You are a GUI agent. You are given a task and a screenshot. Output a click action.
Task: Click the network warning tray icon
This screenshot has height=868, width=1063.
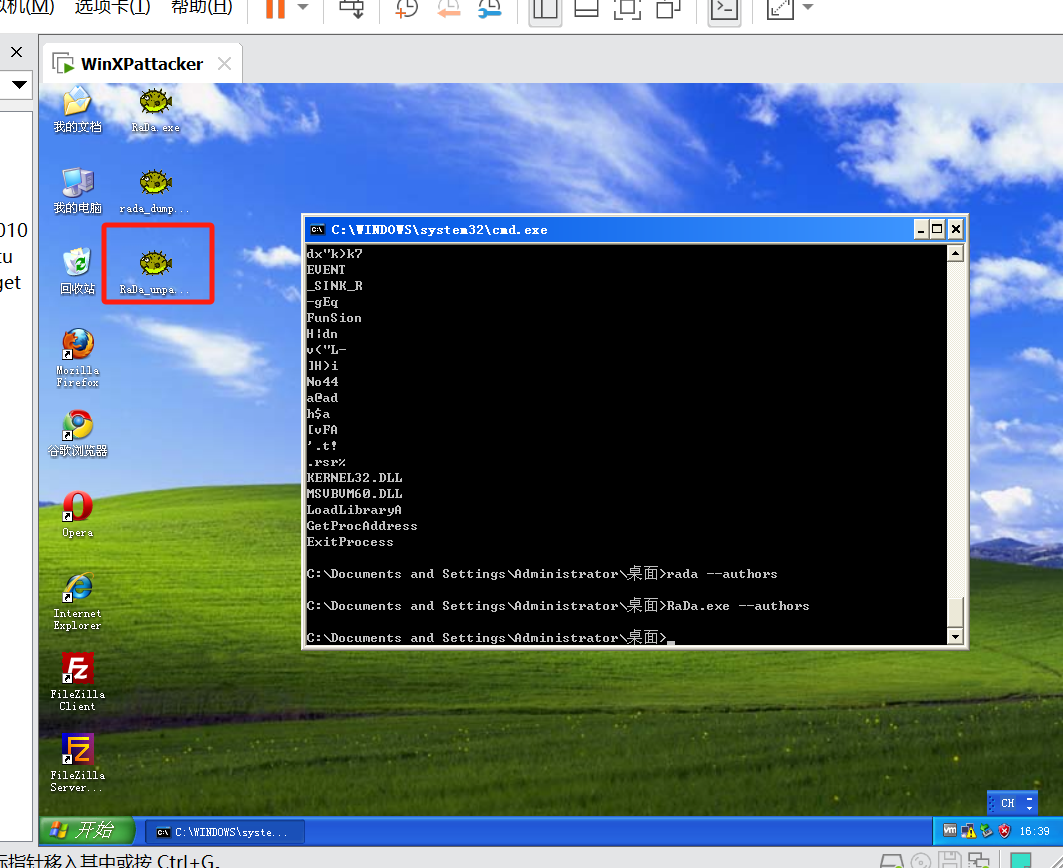tap(968, 831)
